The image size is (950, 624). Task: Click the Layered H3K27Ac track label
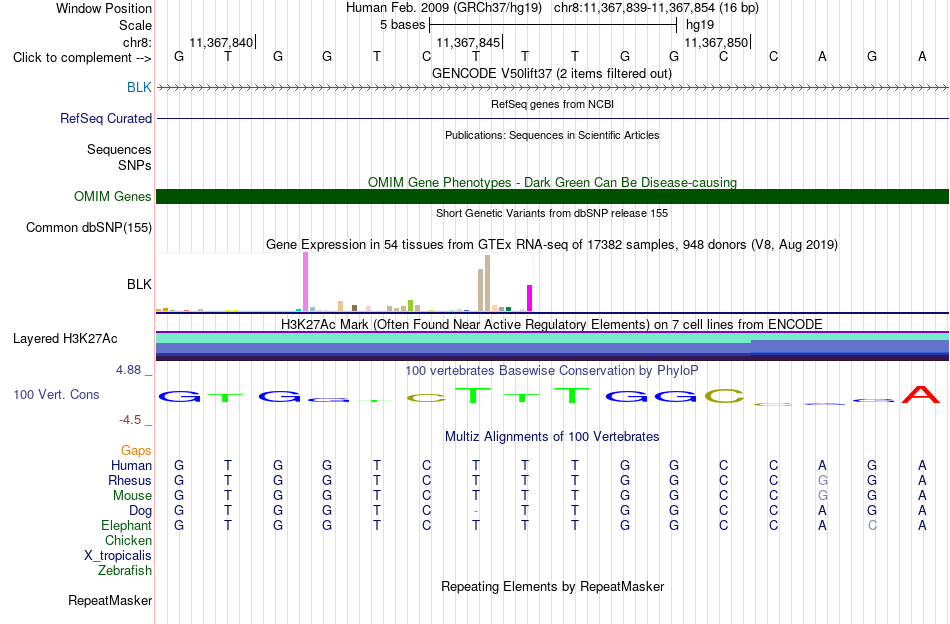coord(65,339)
